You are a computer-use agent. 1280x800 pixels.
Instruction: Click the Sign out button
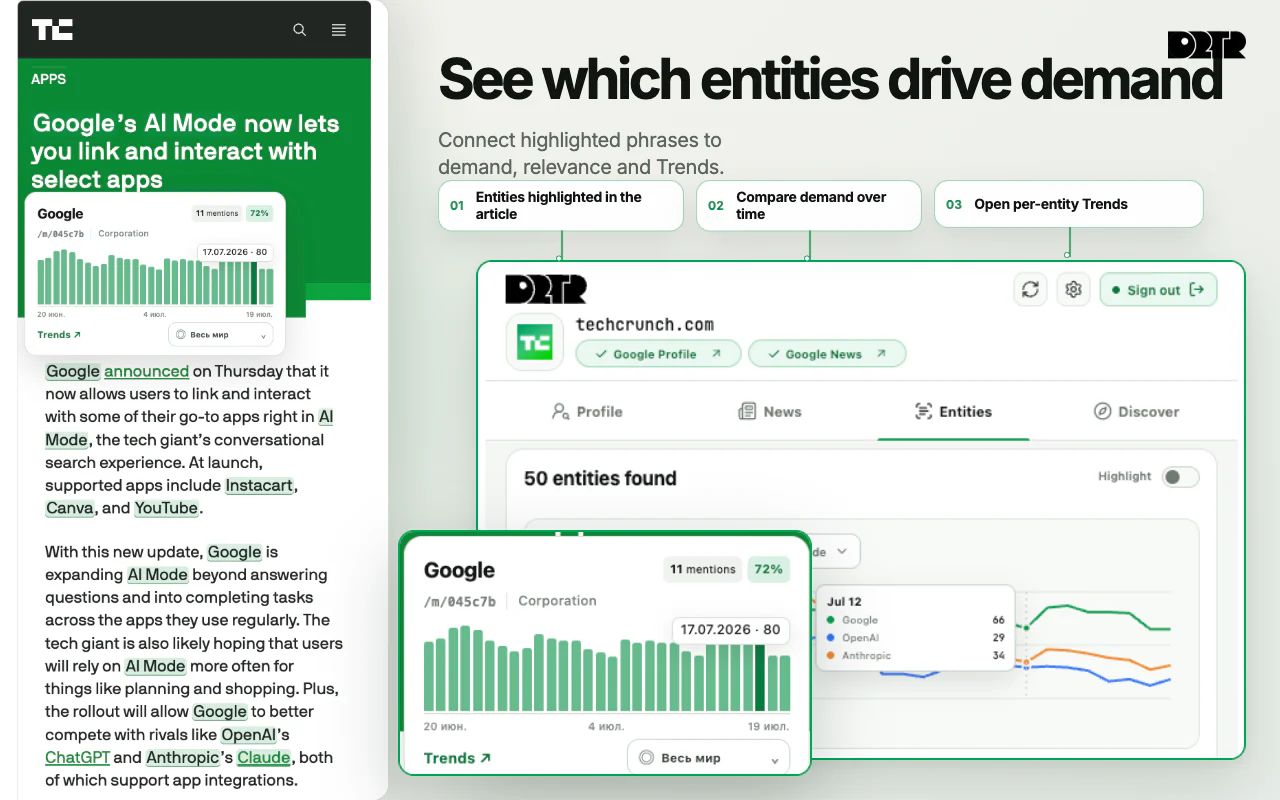[1158, 290]
